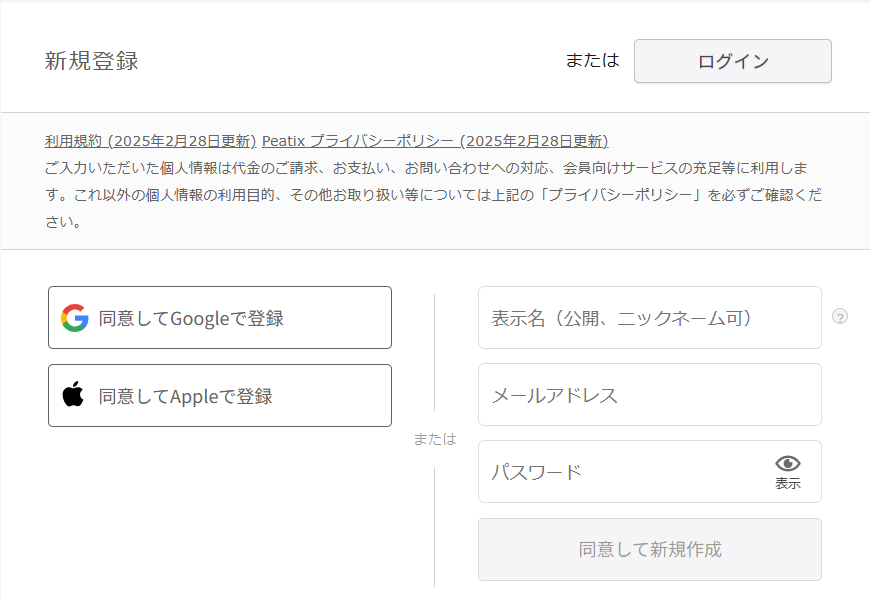Click the または divider between the columns
Viewport: 870px width, 600px height.
435,439
